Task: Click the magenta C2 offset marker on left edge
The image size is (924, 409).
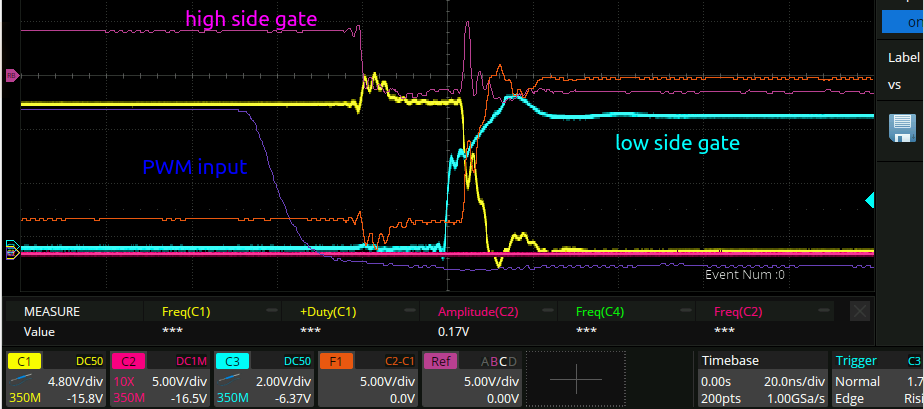Action: pyautogui.click(x=12, y=75)
